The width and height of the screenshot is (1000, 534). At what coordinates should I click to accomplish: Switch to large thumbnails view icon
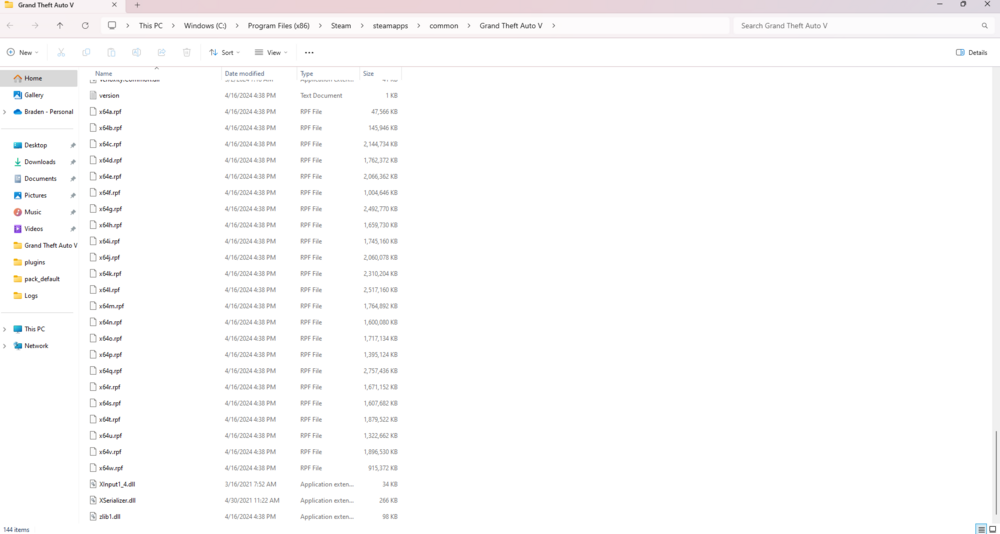992,529
